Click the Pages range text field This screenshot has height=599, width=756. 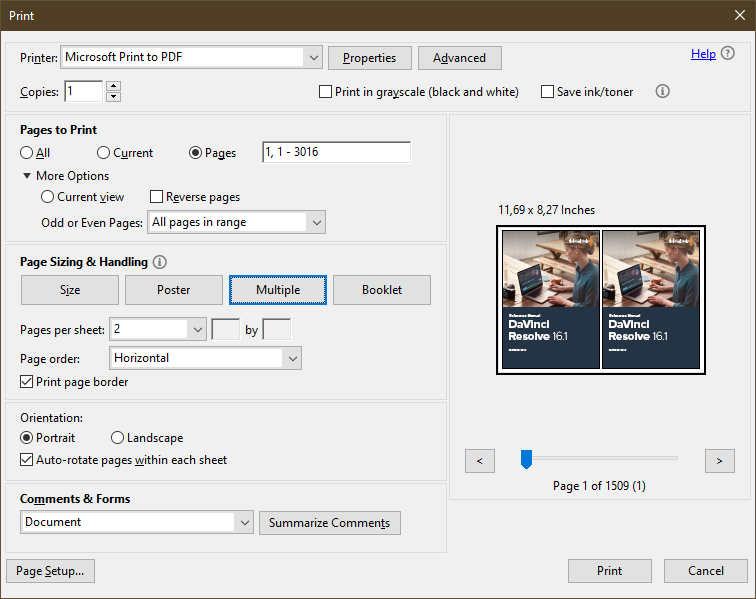[x=337, y=152]
